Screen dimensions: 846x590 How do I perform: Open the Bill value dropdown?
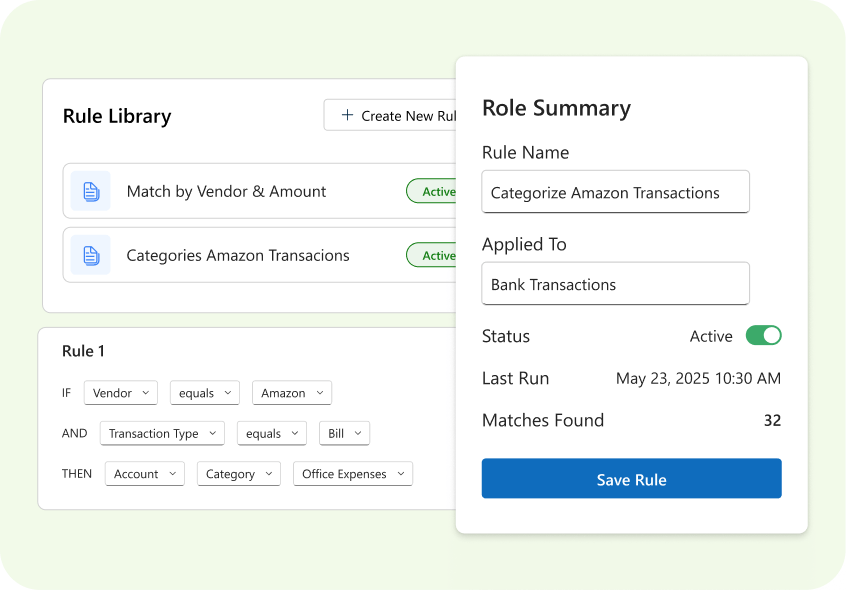pyautogui.click(x=344, y=433)
